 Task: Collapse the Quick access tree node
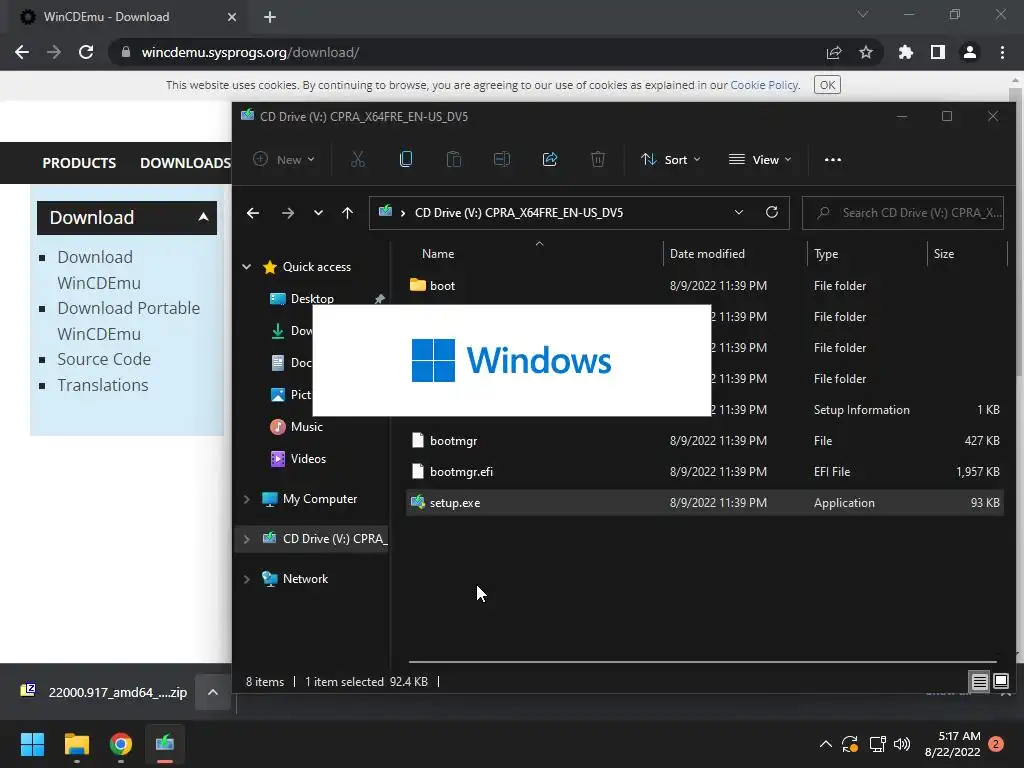click(247, 266)
